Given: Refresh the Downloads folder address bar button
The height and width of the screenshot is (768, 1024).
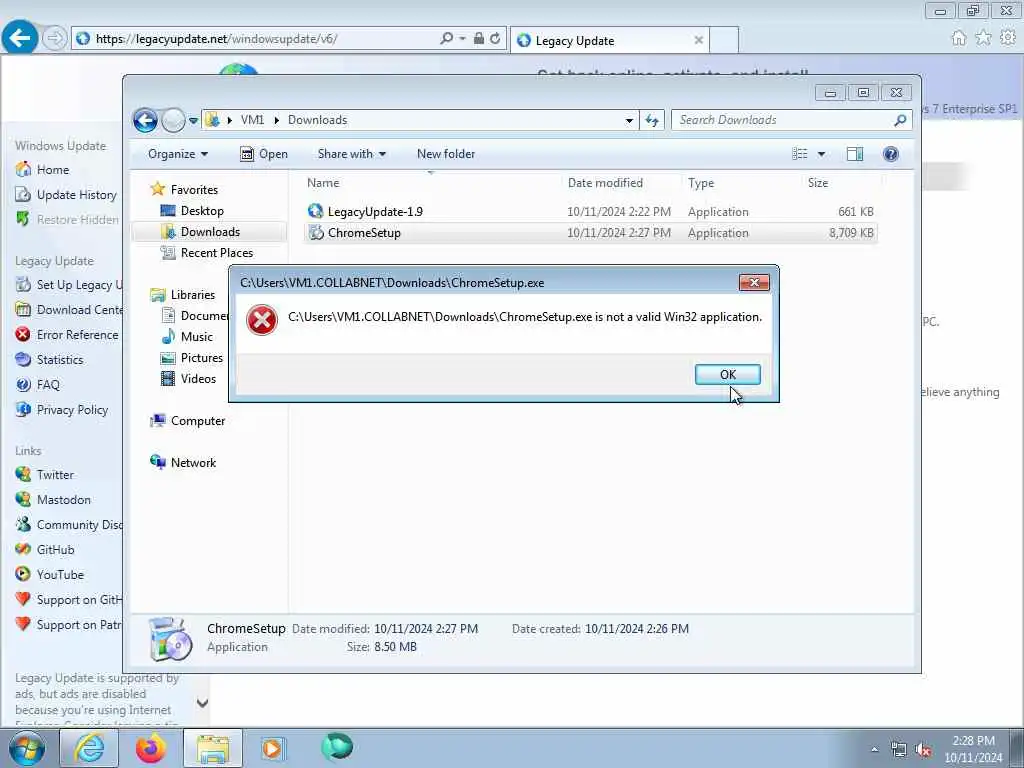Looking at the screenshot, I should (x=652, y=120).
